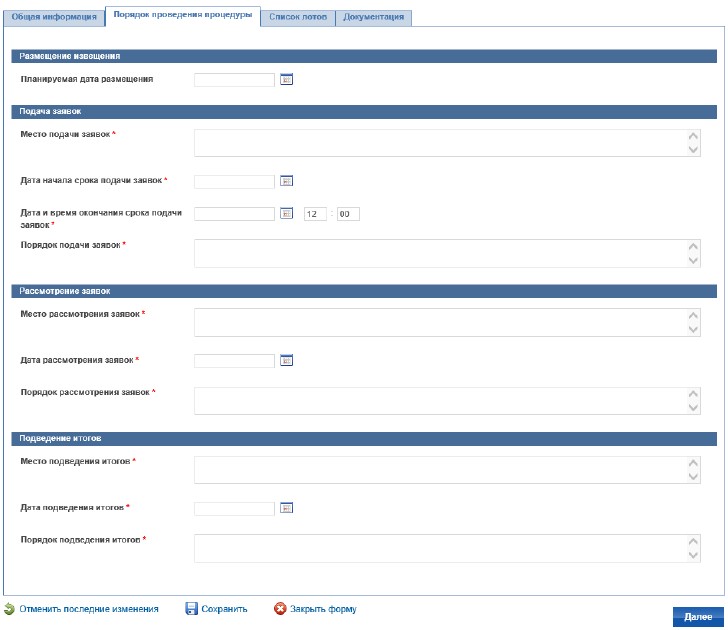The image size is (728, 630).
Task: Click the red close form icon
Action: [281, 608]
